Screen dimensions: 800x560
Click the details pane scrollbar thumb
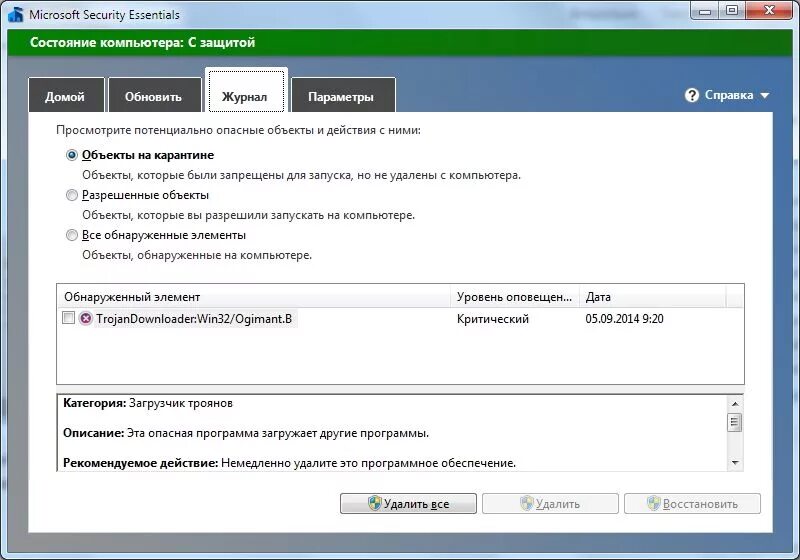[735, 422]
